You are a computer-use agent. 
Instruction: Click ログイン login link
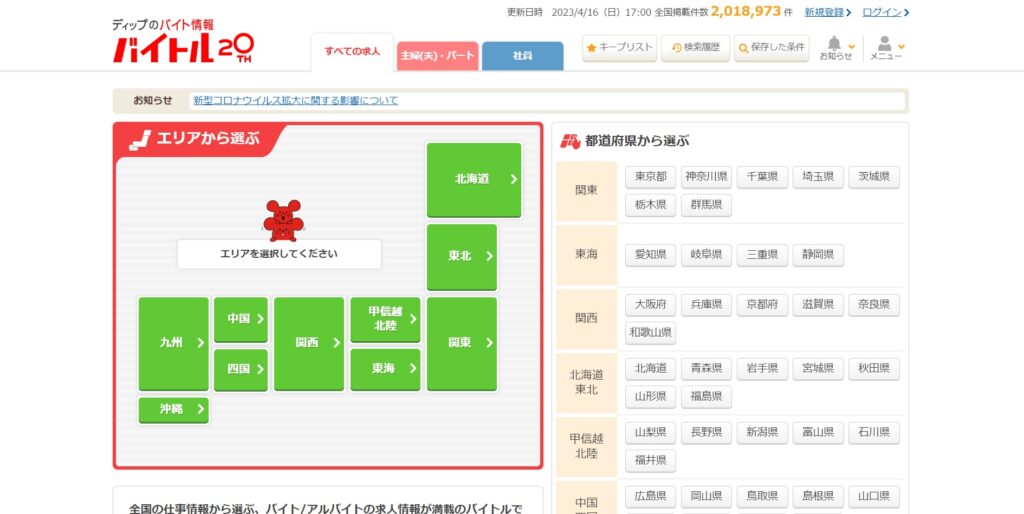click(x=885, y=12)
